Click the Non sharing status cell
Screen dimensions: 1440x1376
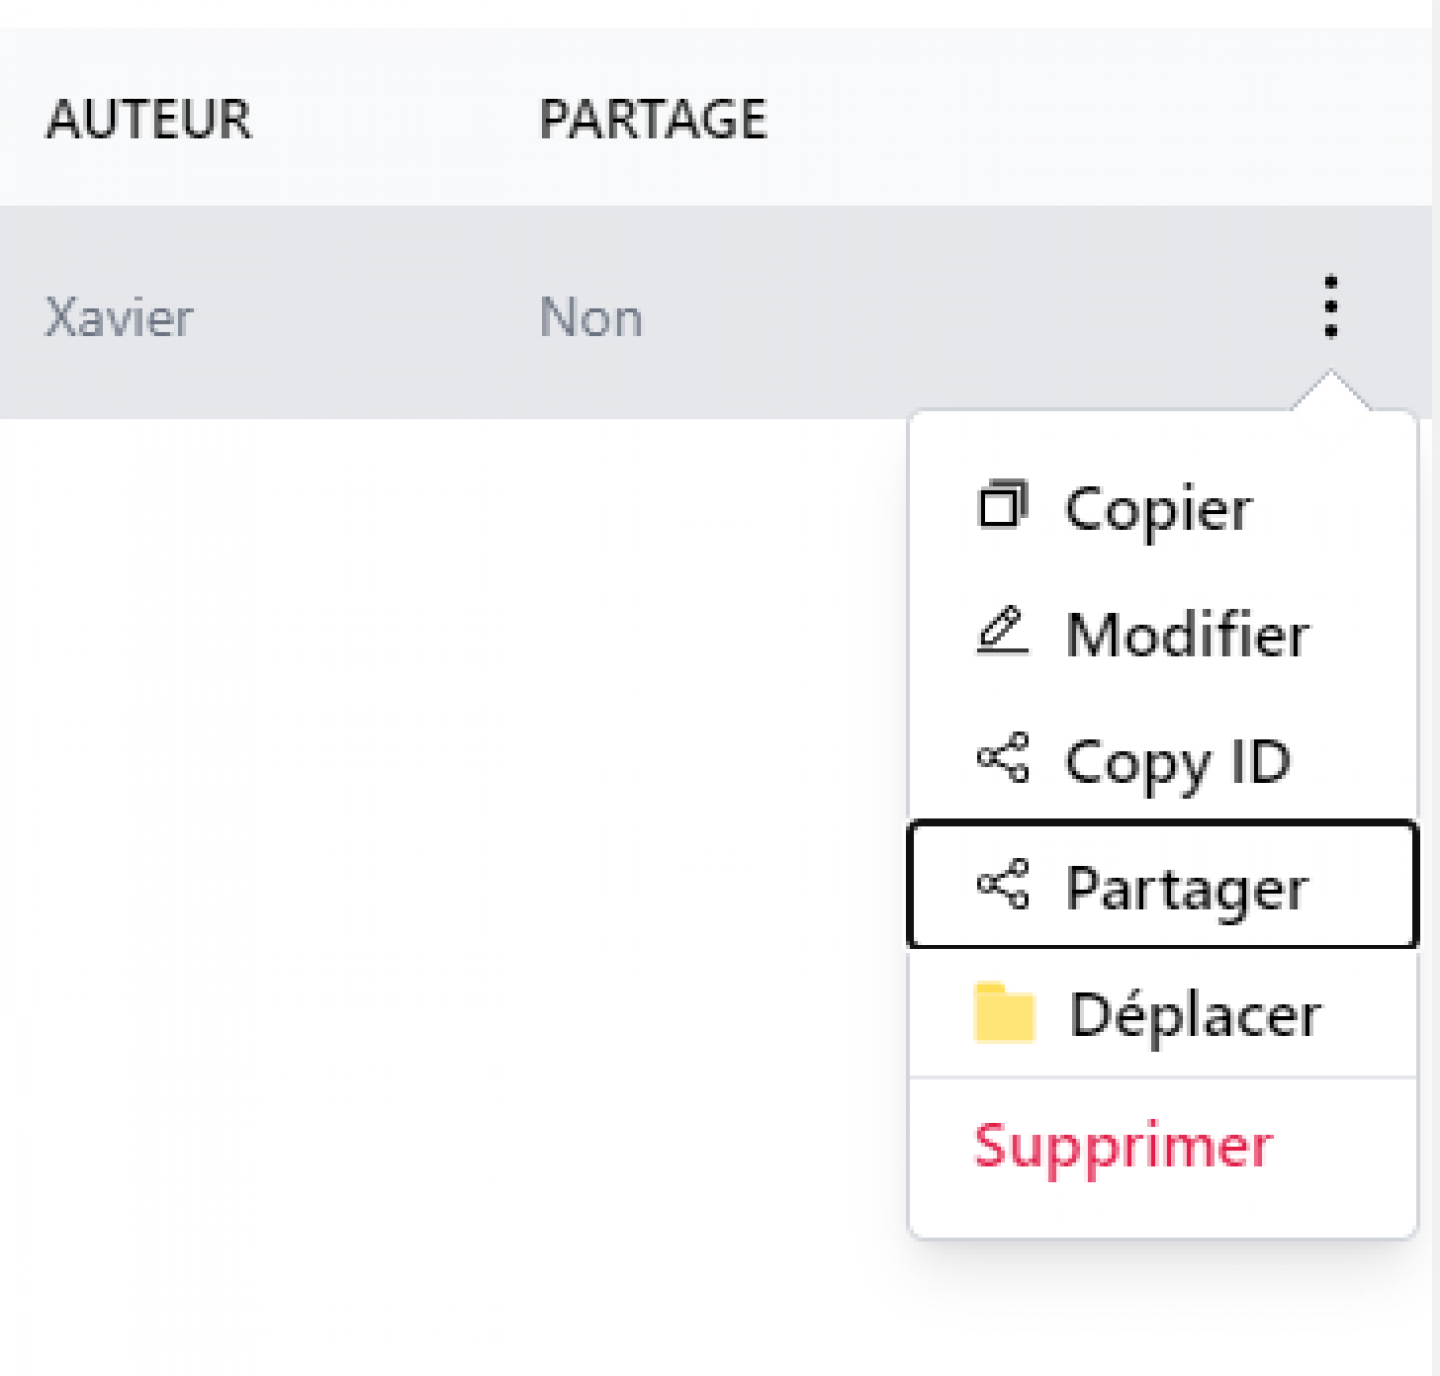591,318
